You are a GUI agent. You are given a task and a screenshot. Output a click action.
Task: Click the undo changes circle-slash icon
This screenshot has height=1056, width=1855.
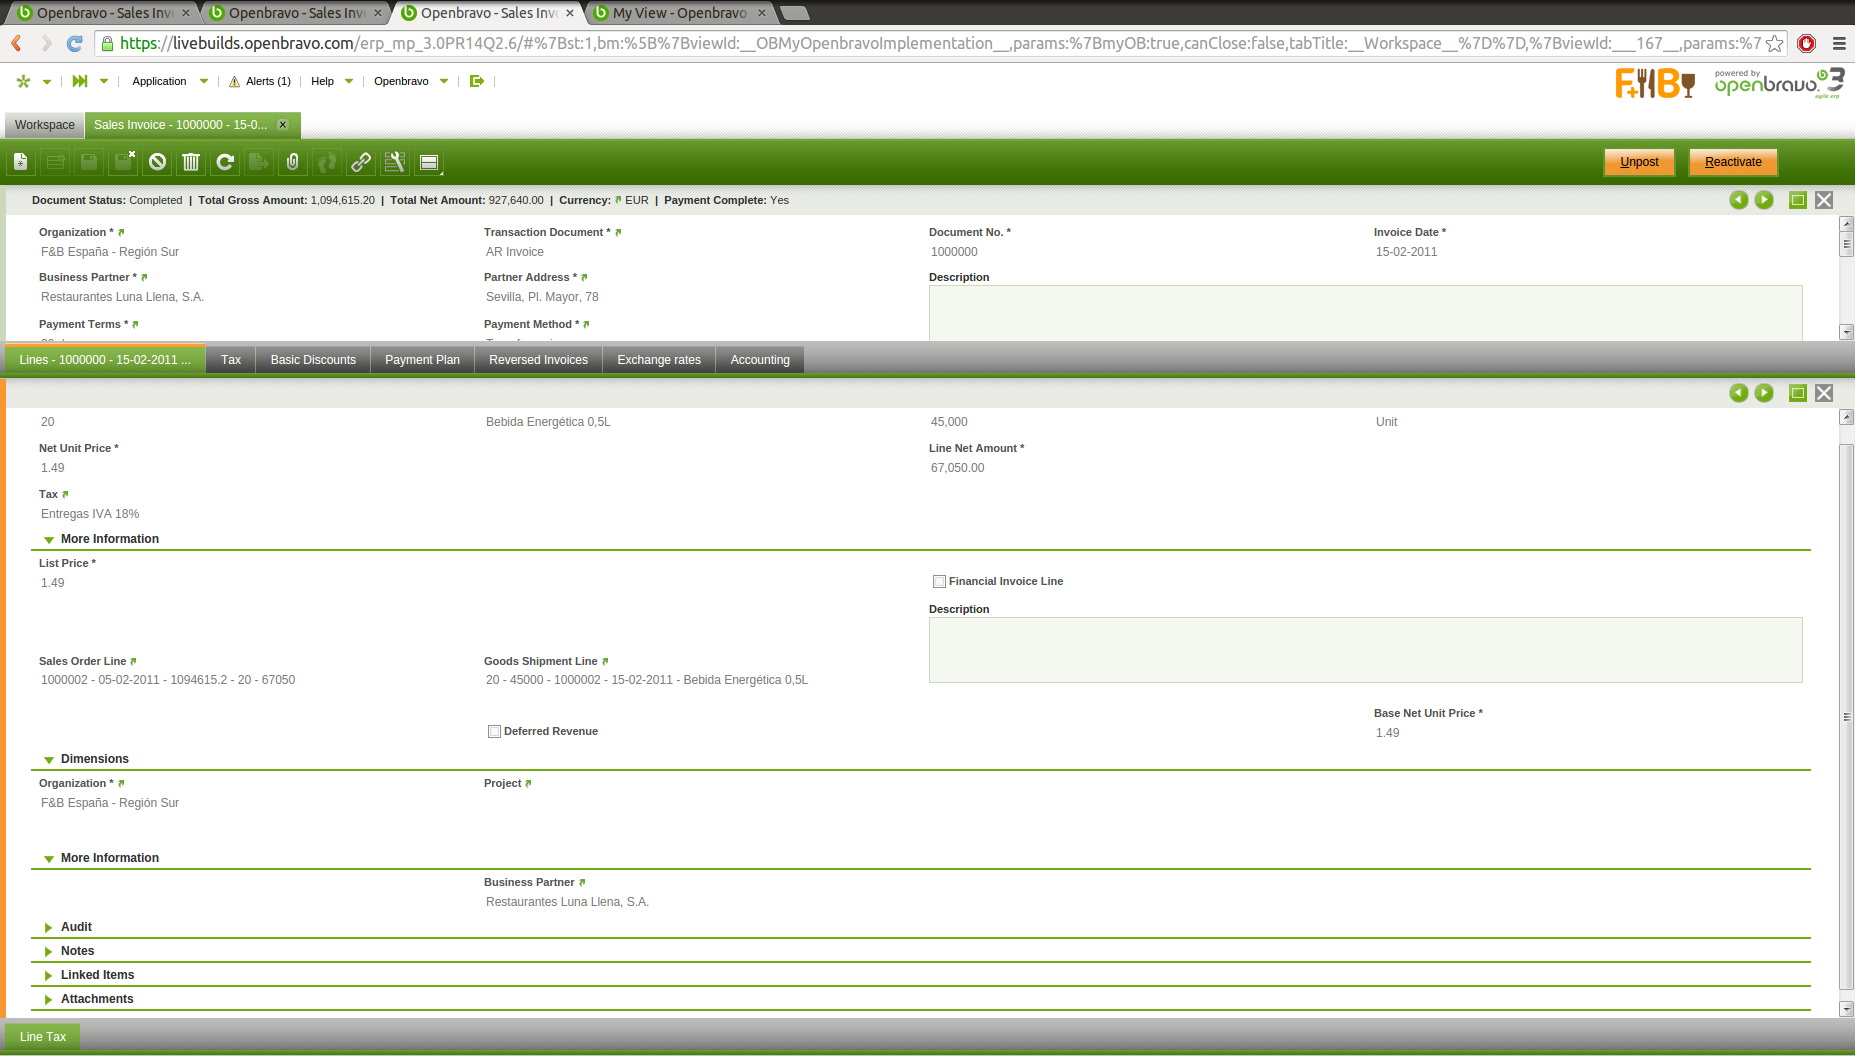pyautogui.click(x=157, y=162)
